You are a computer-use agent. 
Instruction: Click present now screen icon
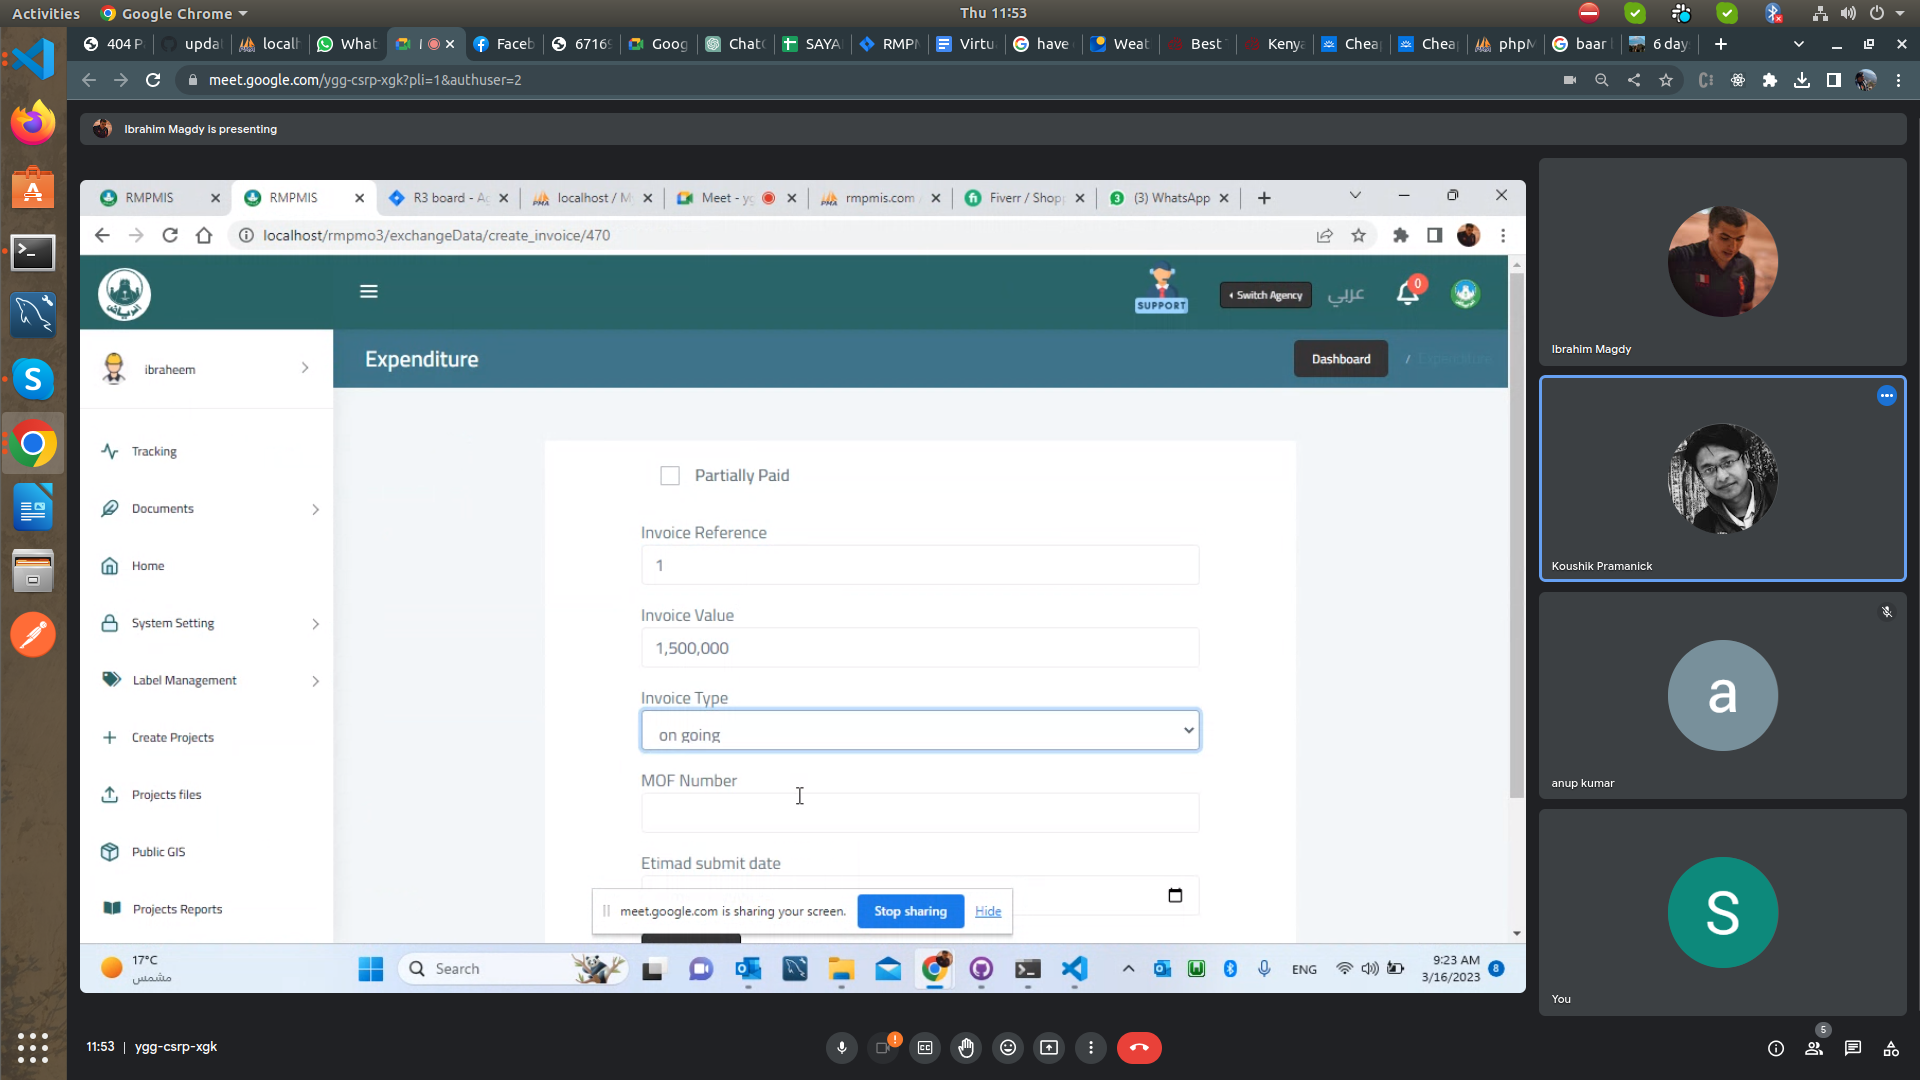[1049, 1048]
